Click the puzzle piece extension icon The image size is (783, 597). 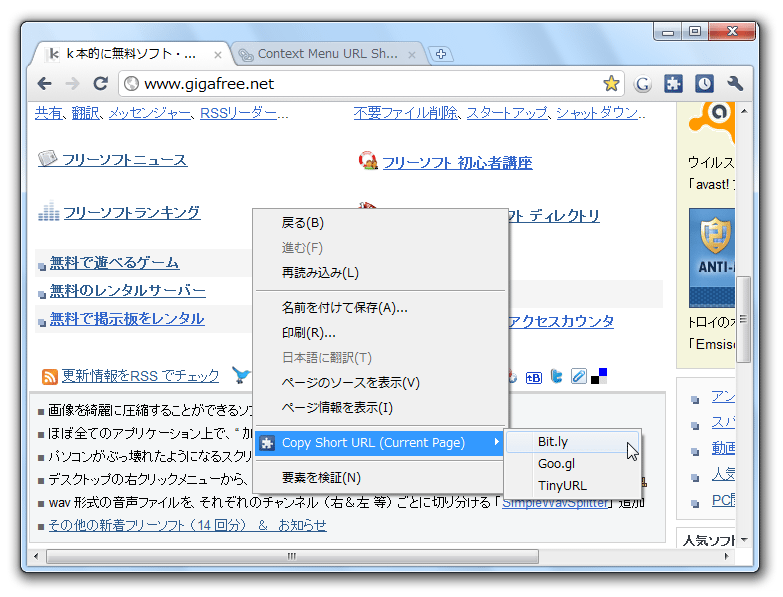673,83
